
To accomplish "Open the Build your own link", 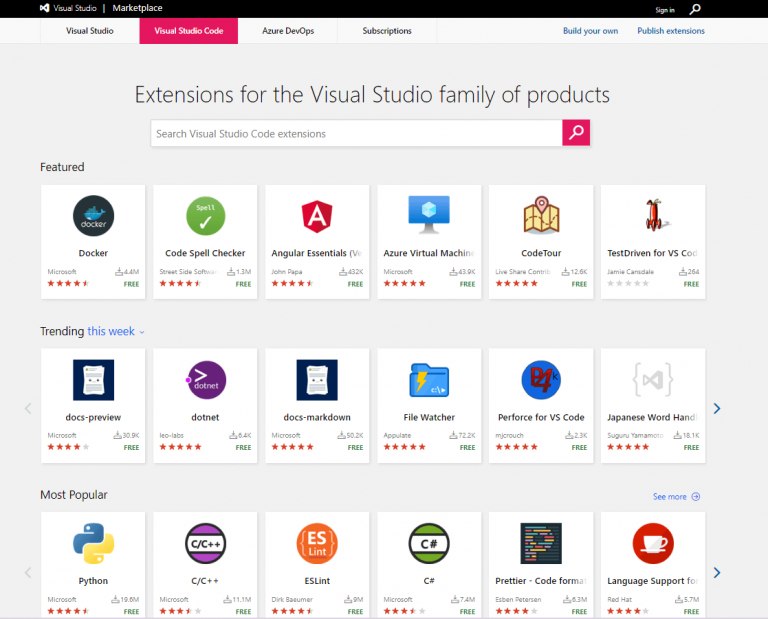I will [590, 31].
